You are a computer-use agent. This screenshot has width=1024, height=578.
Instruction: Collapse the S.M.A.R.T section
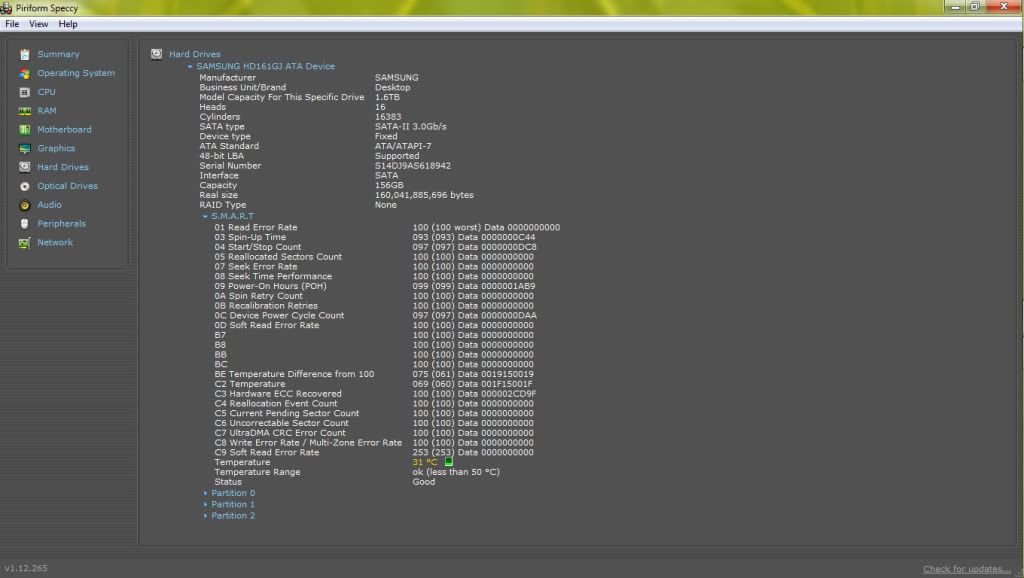[205, 216]
